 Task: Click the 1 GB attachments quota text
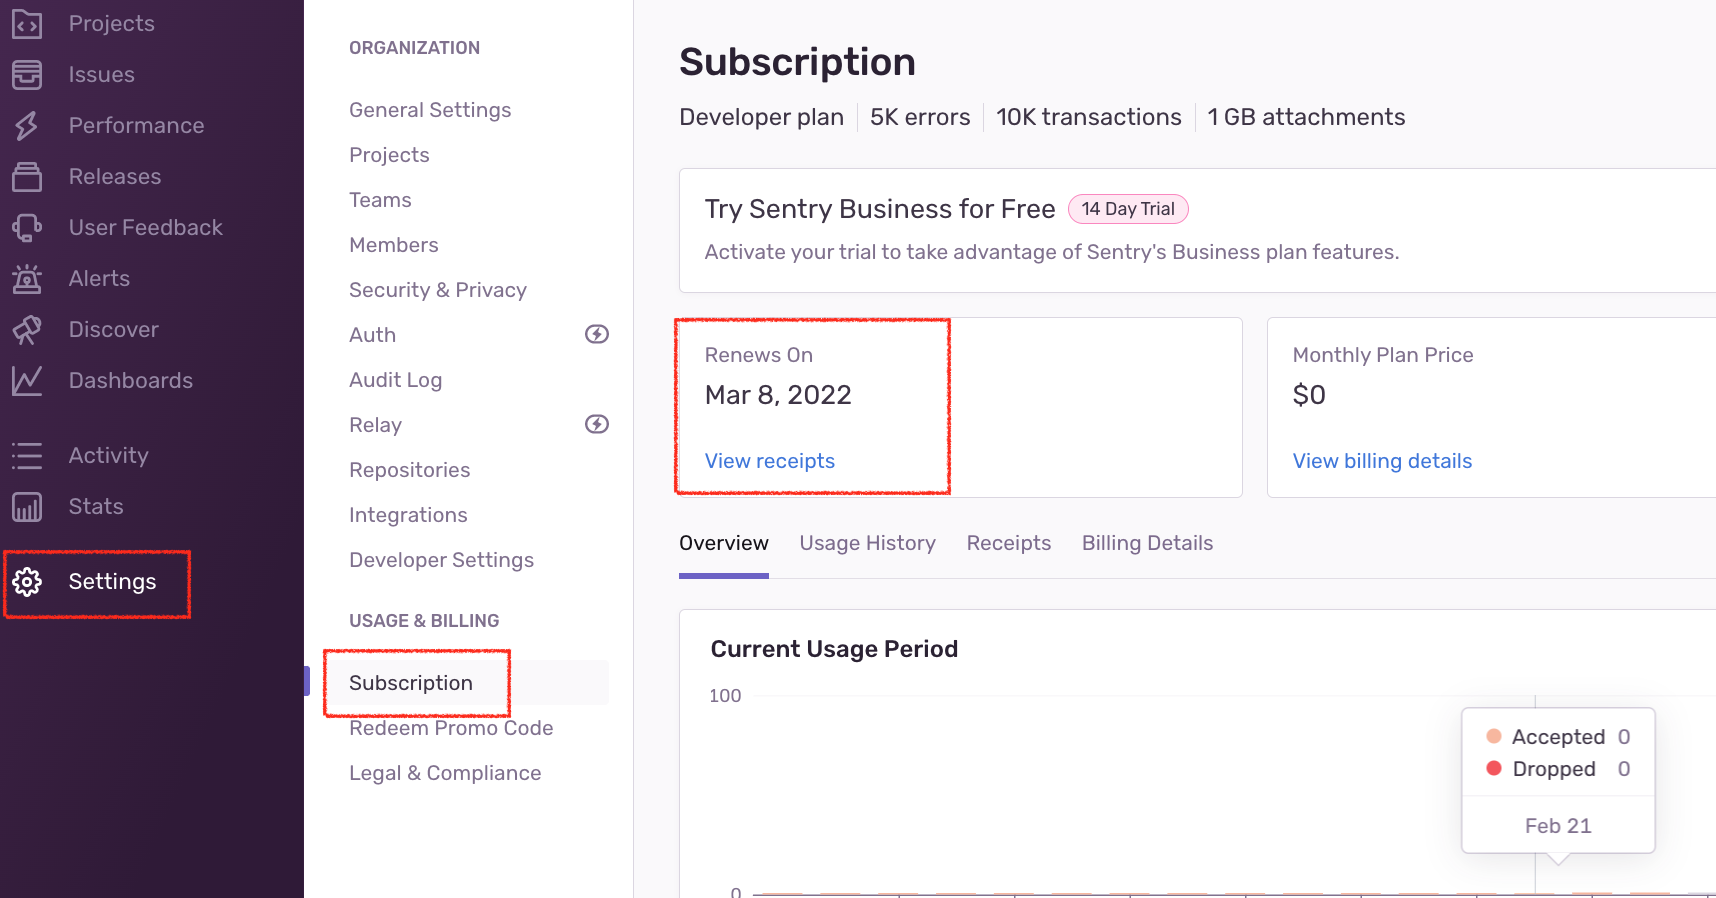[1306, 117]
